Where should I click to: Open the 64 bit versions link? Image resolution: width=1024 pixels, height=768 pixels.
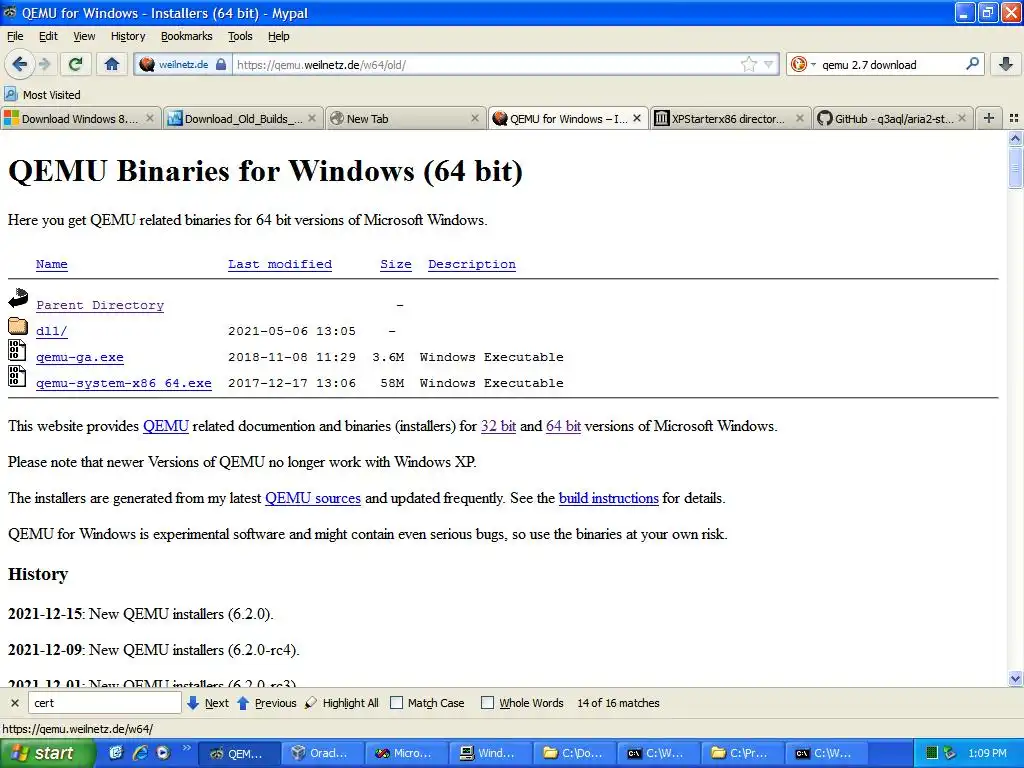pos(563,426)
